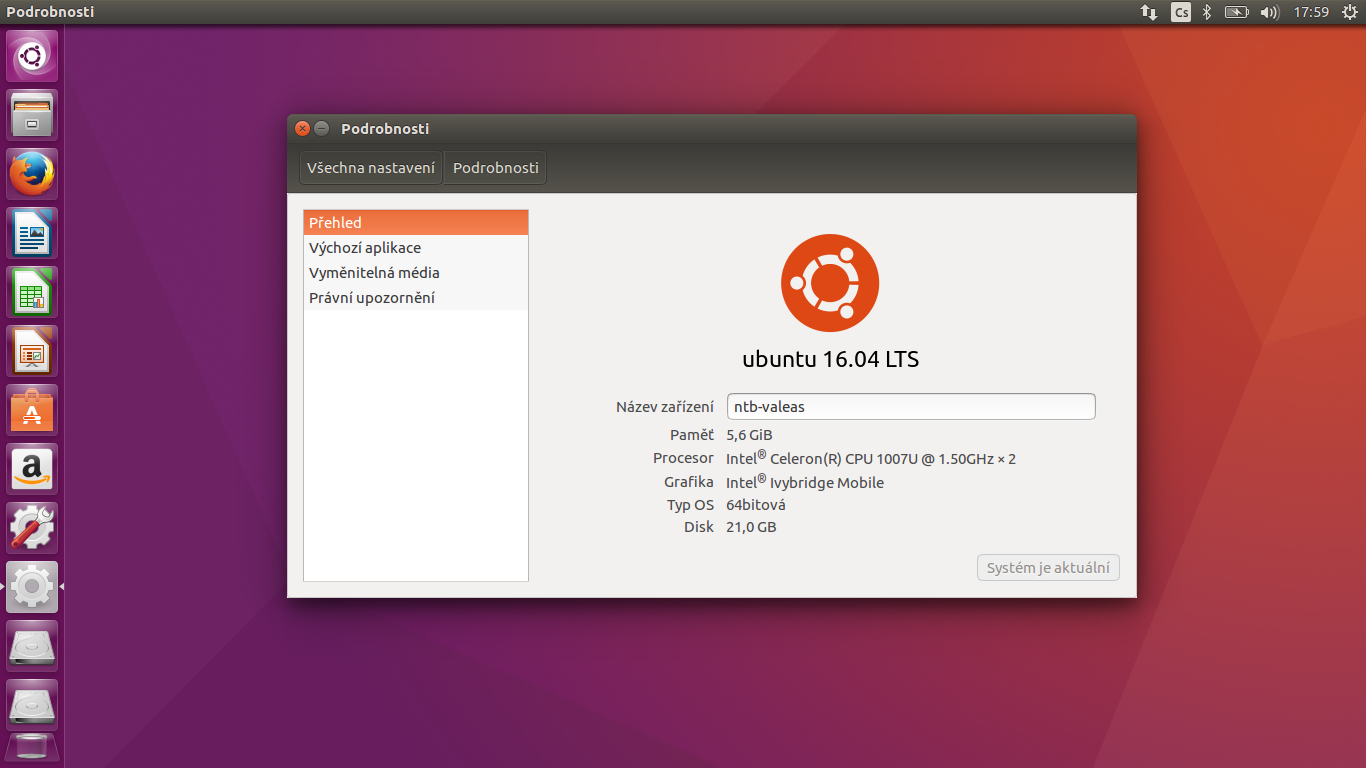This screenshot has height=768, width=1366.
Task: Open the Files manager from the launcher
Action: (32, 115)
